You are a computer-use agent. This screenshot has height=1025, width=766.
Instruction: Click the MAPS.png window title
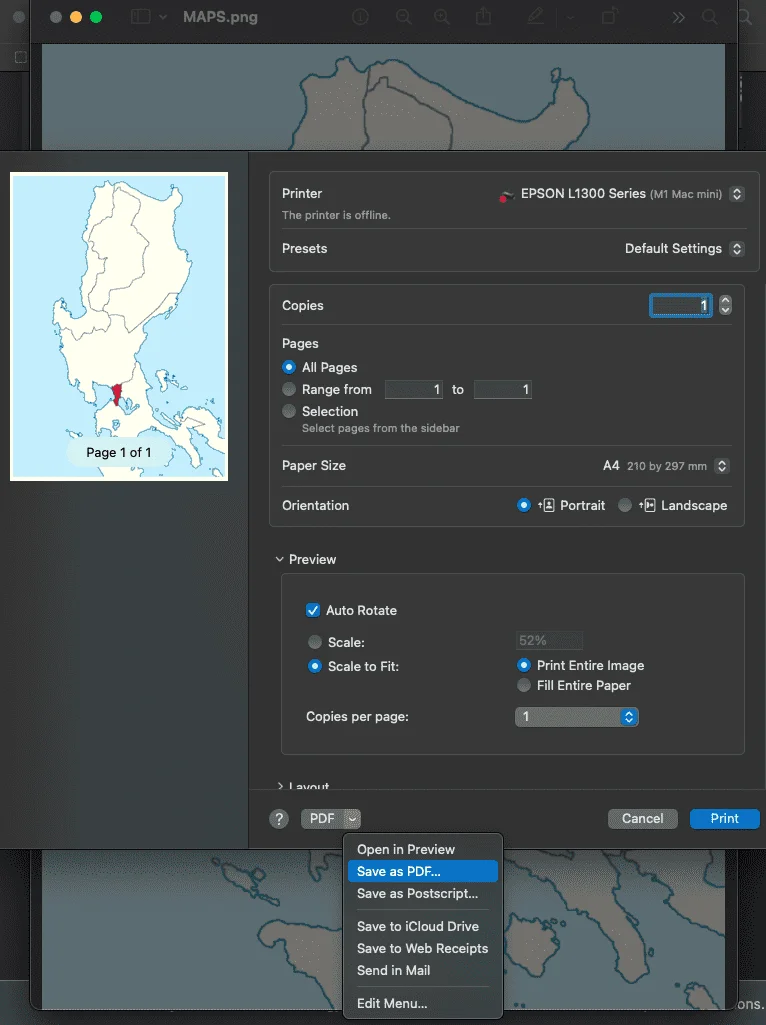[220, 17]
